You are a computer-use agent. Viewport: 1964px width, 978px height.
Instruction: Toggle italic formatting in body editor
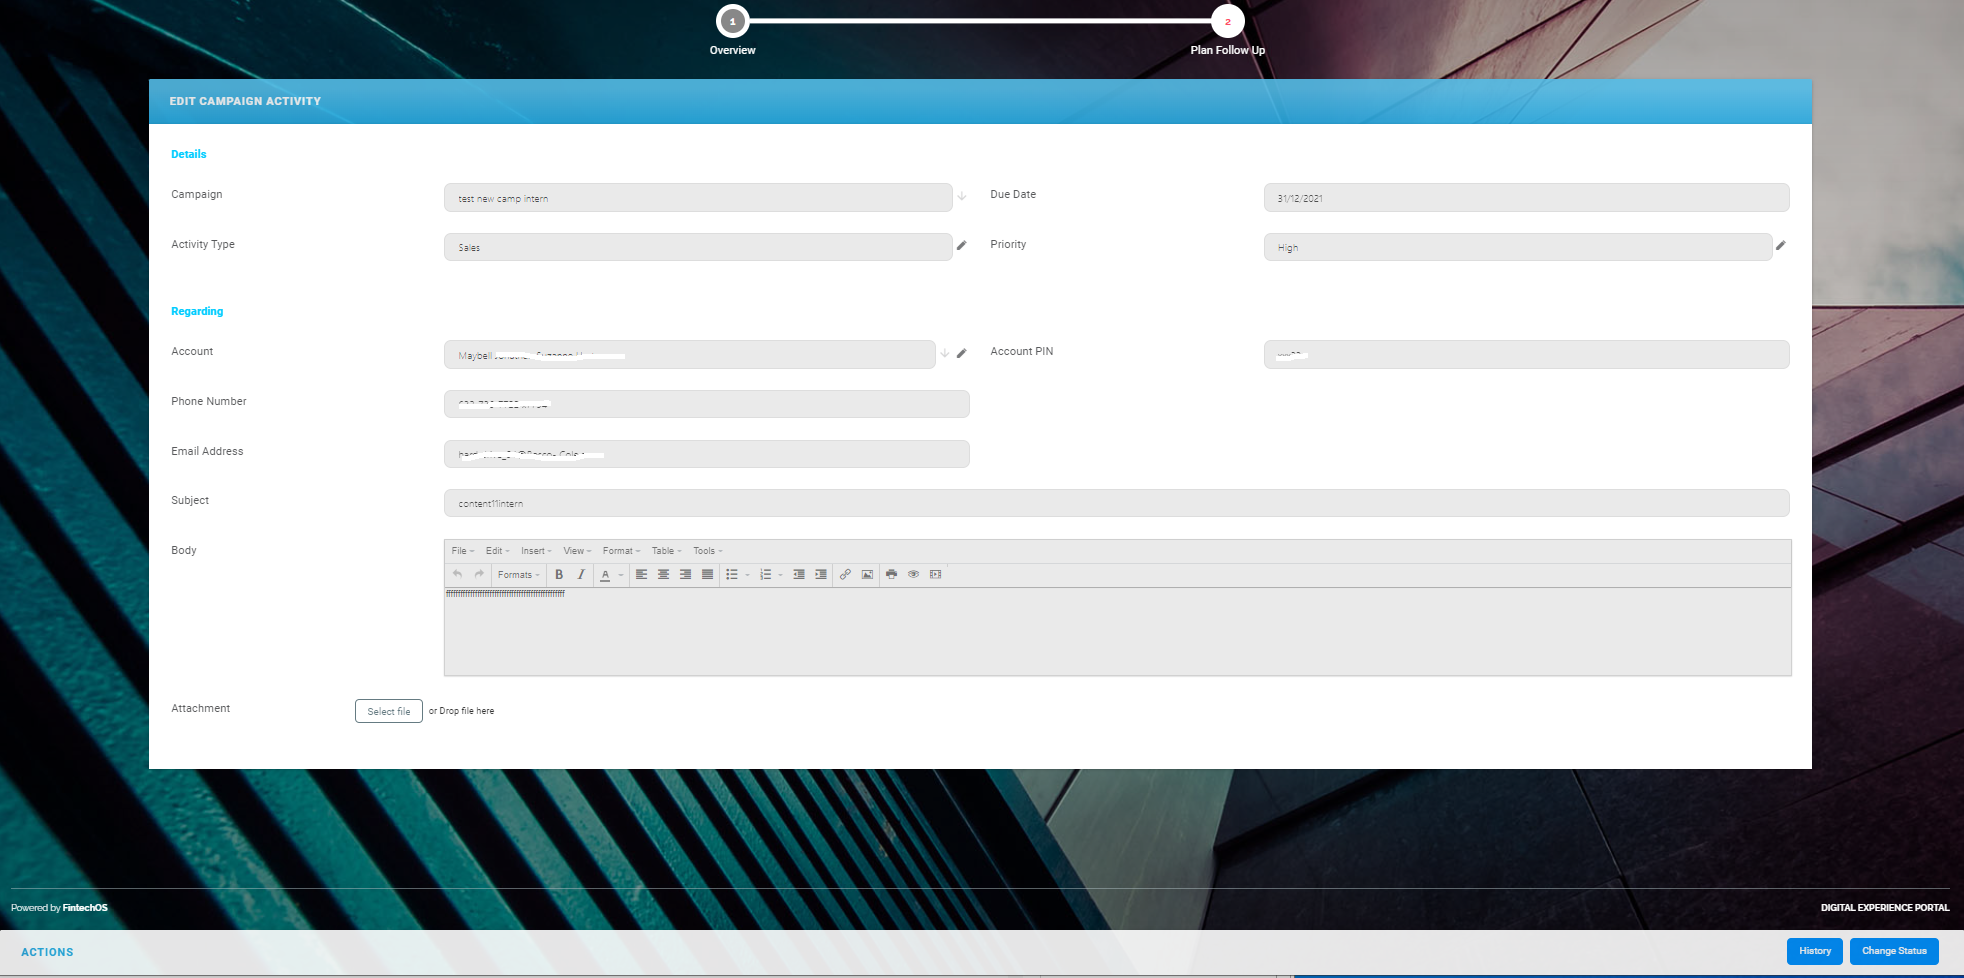581,575
